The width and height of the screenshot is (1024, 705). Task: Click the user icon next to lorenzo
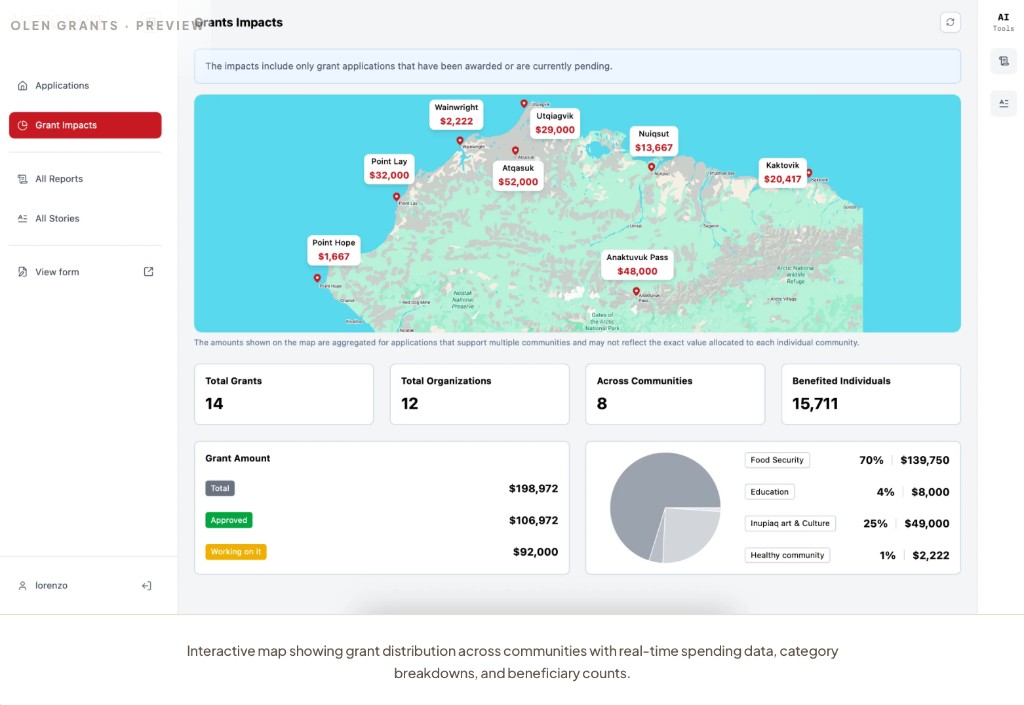pyautogui.click(x=23, y=586)
